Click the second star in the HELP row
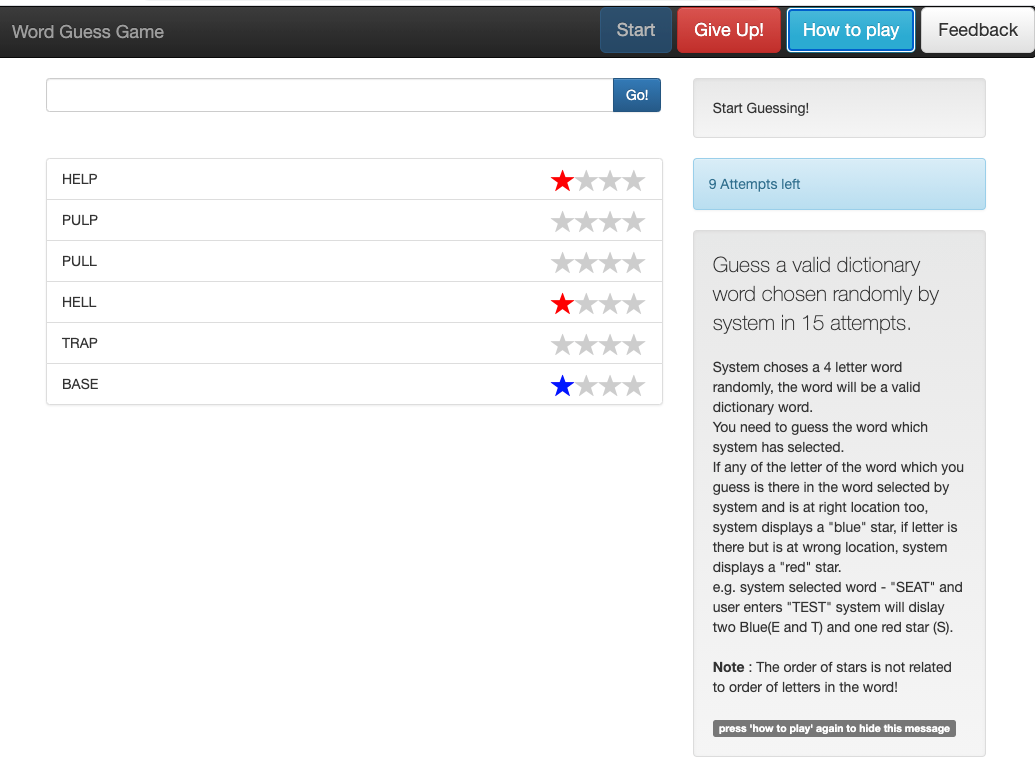Image resolution: width=1035 pixels, height=768 pixels. [x=586, y=181]
